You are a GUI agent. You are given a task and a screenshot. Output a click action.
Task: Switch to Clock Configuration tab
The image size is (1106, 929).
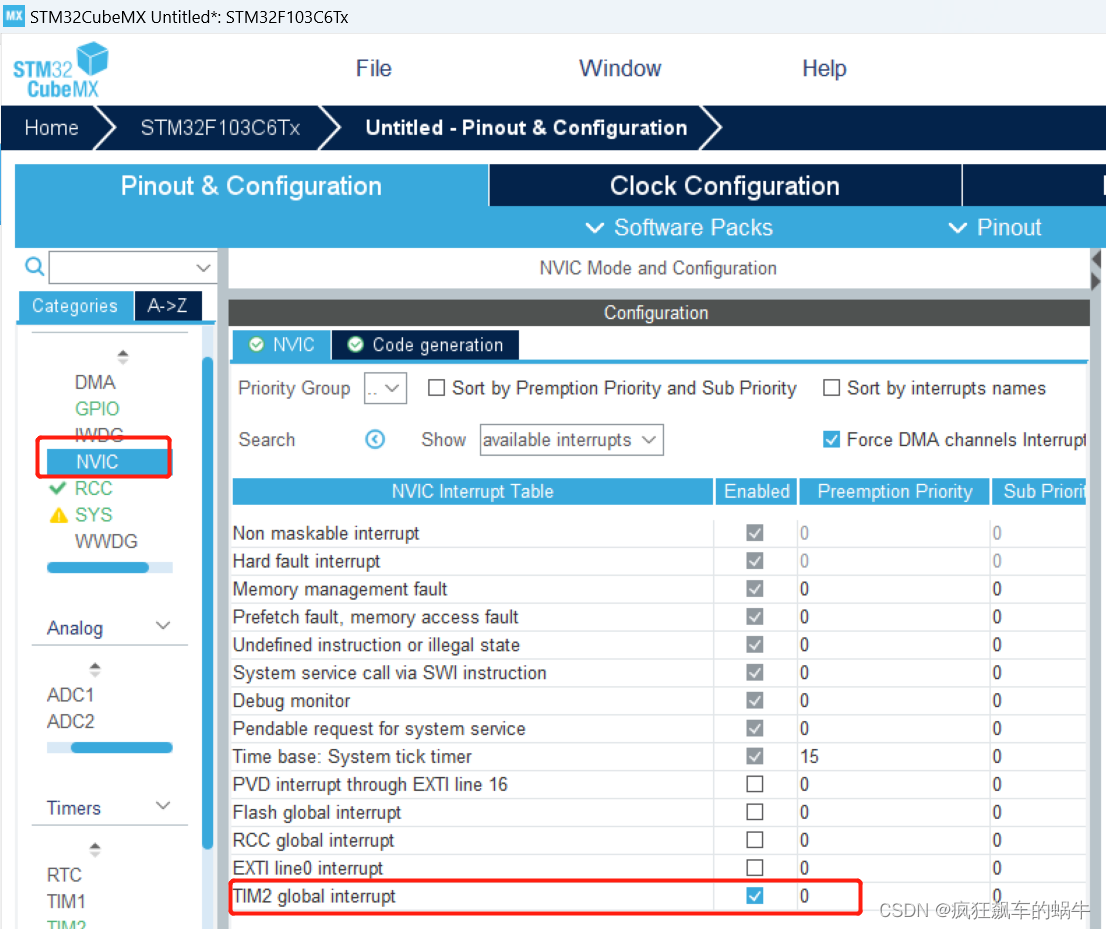coord(725,186)
